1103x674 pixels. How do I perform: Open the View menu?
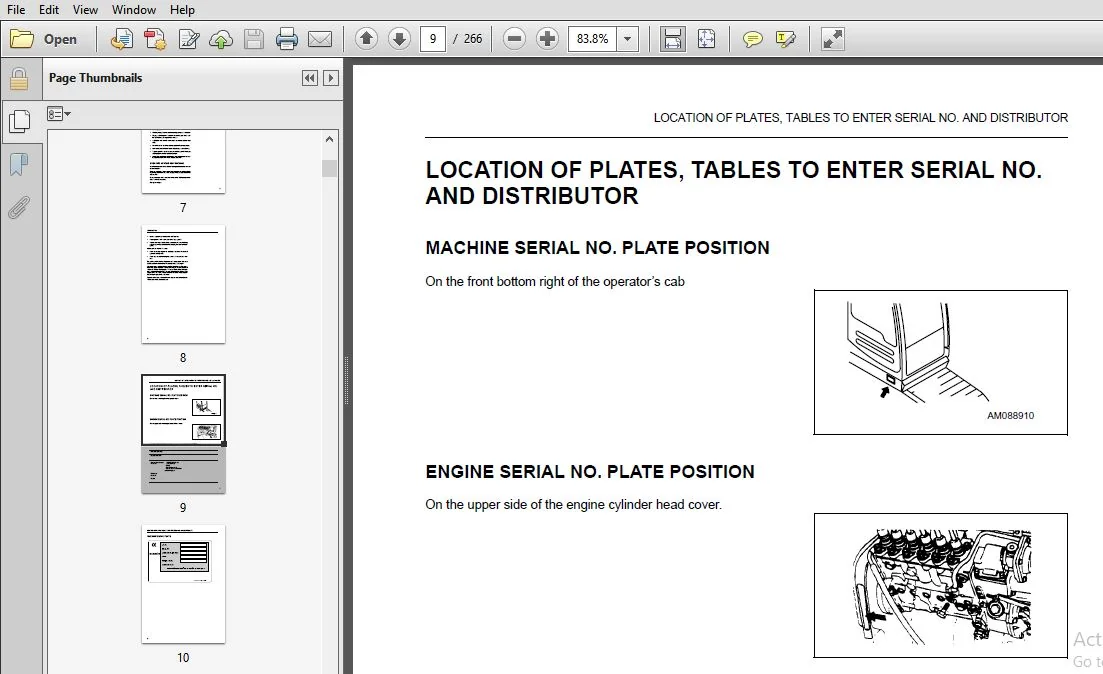(85, 10)
